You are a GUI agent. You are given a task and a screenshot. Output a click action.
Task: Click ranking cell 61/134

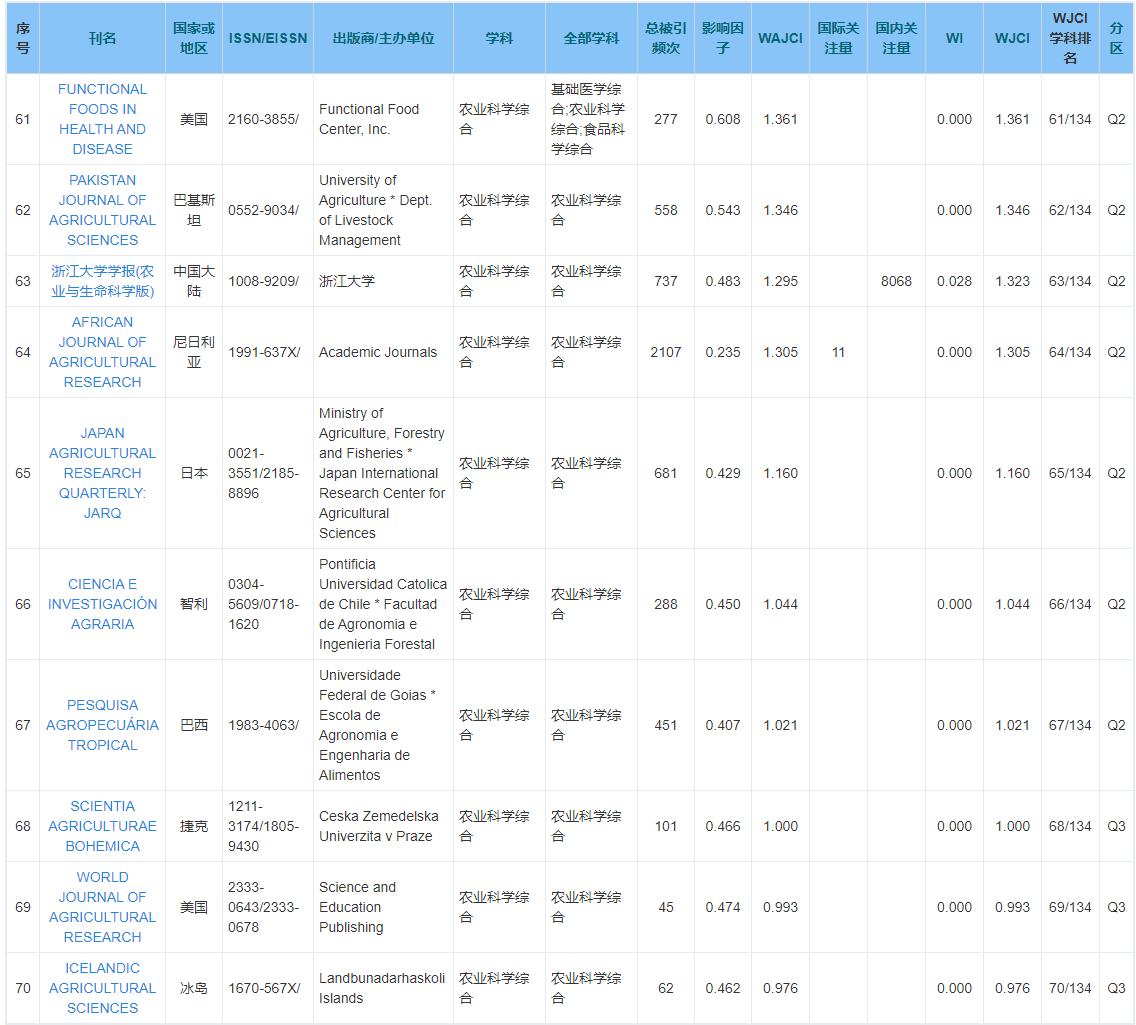(1070, 119)
